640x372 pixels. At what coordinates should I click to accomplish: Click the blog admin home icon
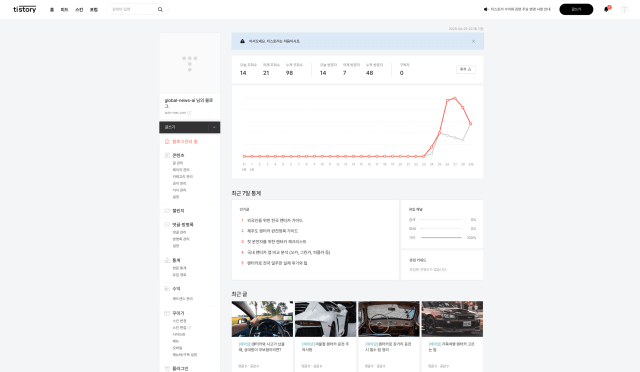click(167, 142)
